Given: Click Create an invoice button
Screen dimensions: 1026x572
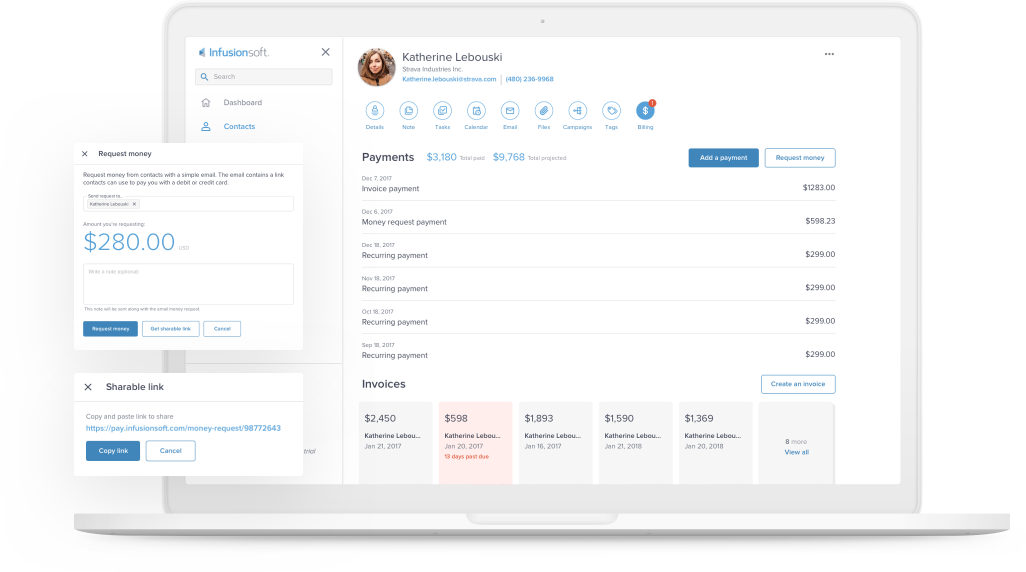Looking at the screenshot, I should click(x=798, y=384).
